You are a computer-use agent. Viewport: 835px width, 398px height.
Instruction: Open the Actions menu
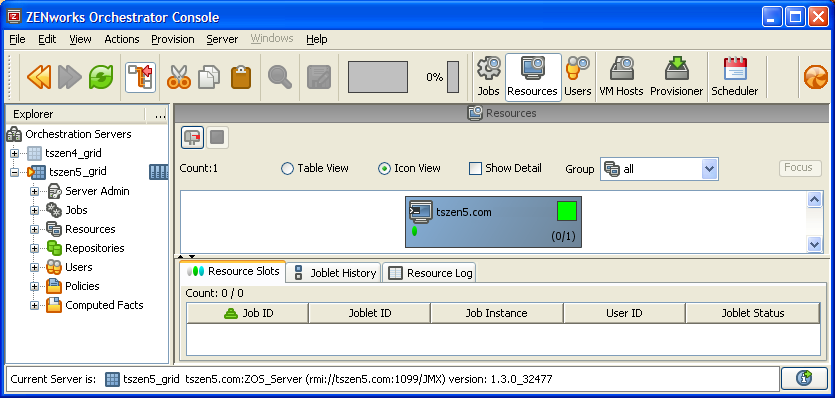click(122, 39)
